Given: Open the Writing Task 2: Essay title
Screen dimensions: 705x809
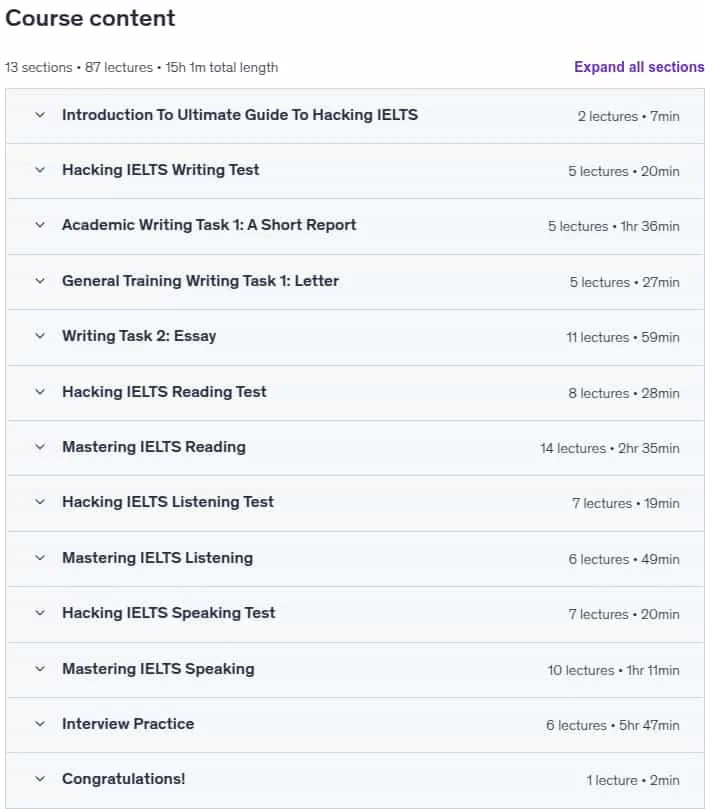Looking at the screenshot, I should point(139,336).
